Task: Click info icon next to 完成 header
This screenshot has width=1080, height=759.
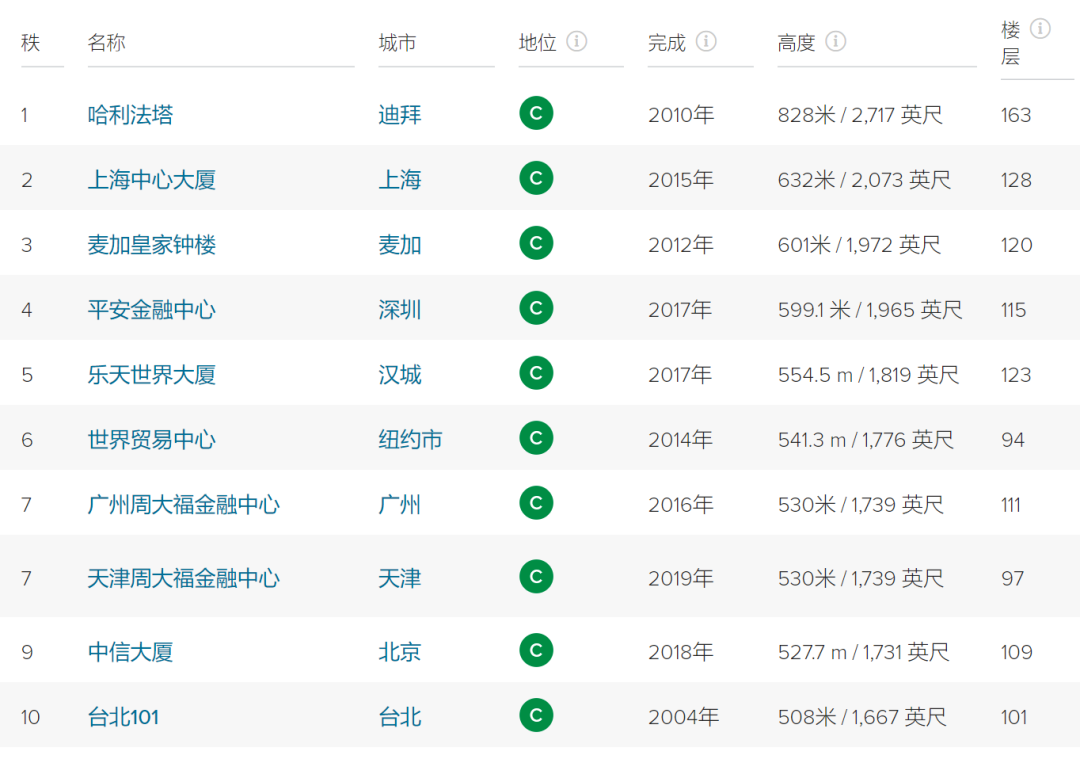Action: 706,41
